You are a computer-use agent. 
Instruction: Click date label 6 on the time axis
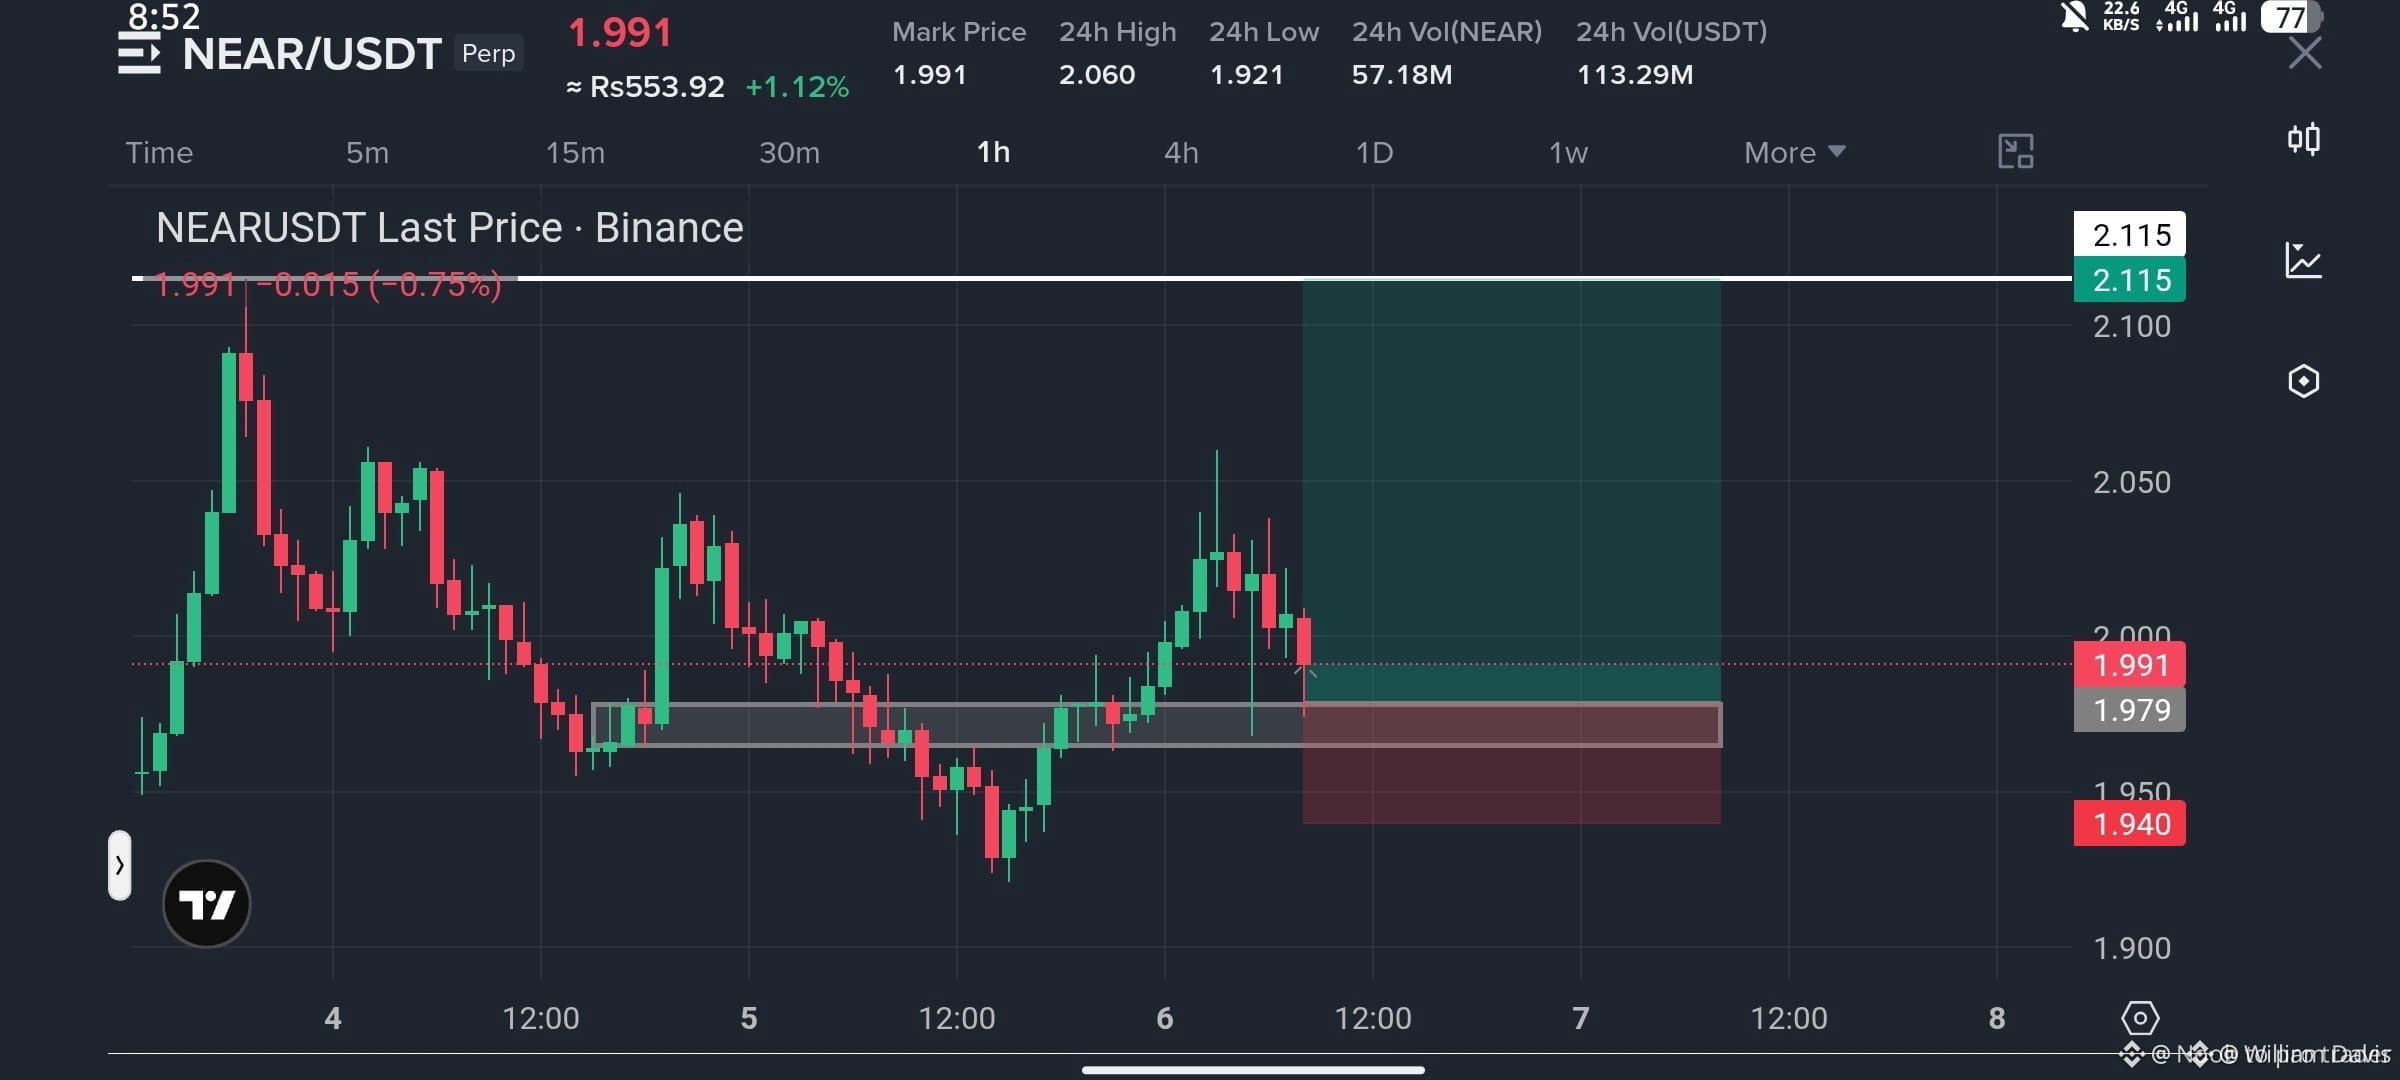[1165, 1019]
